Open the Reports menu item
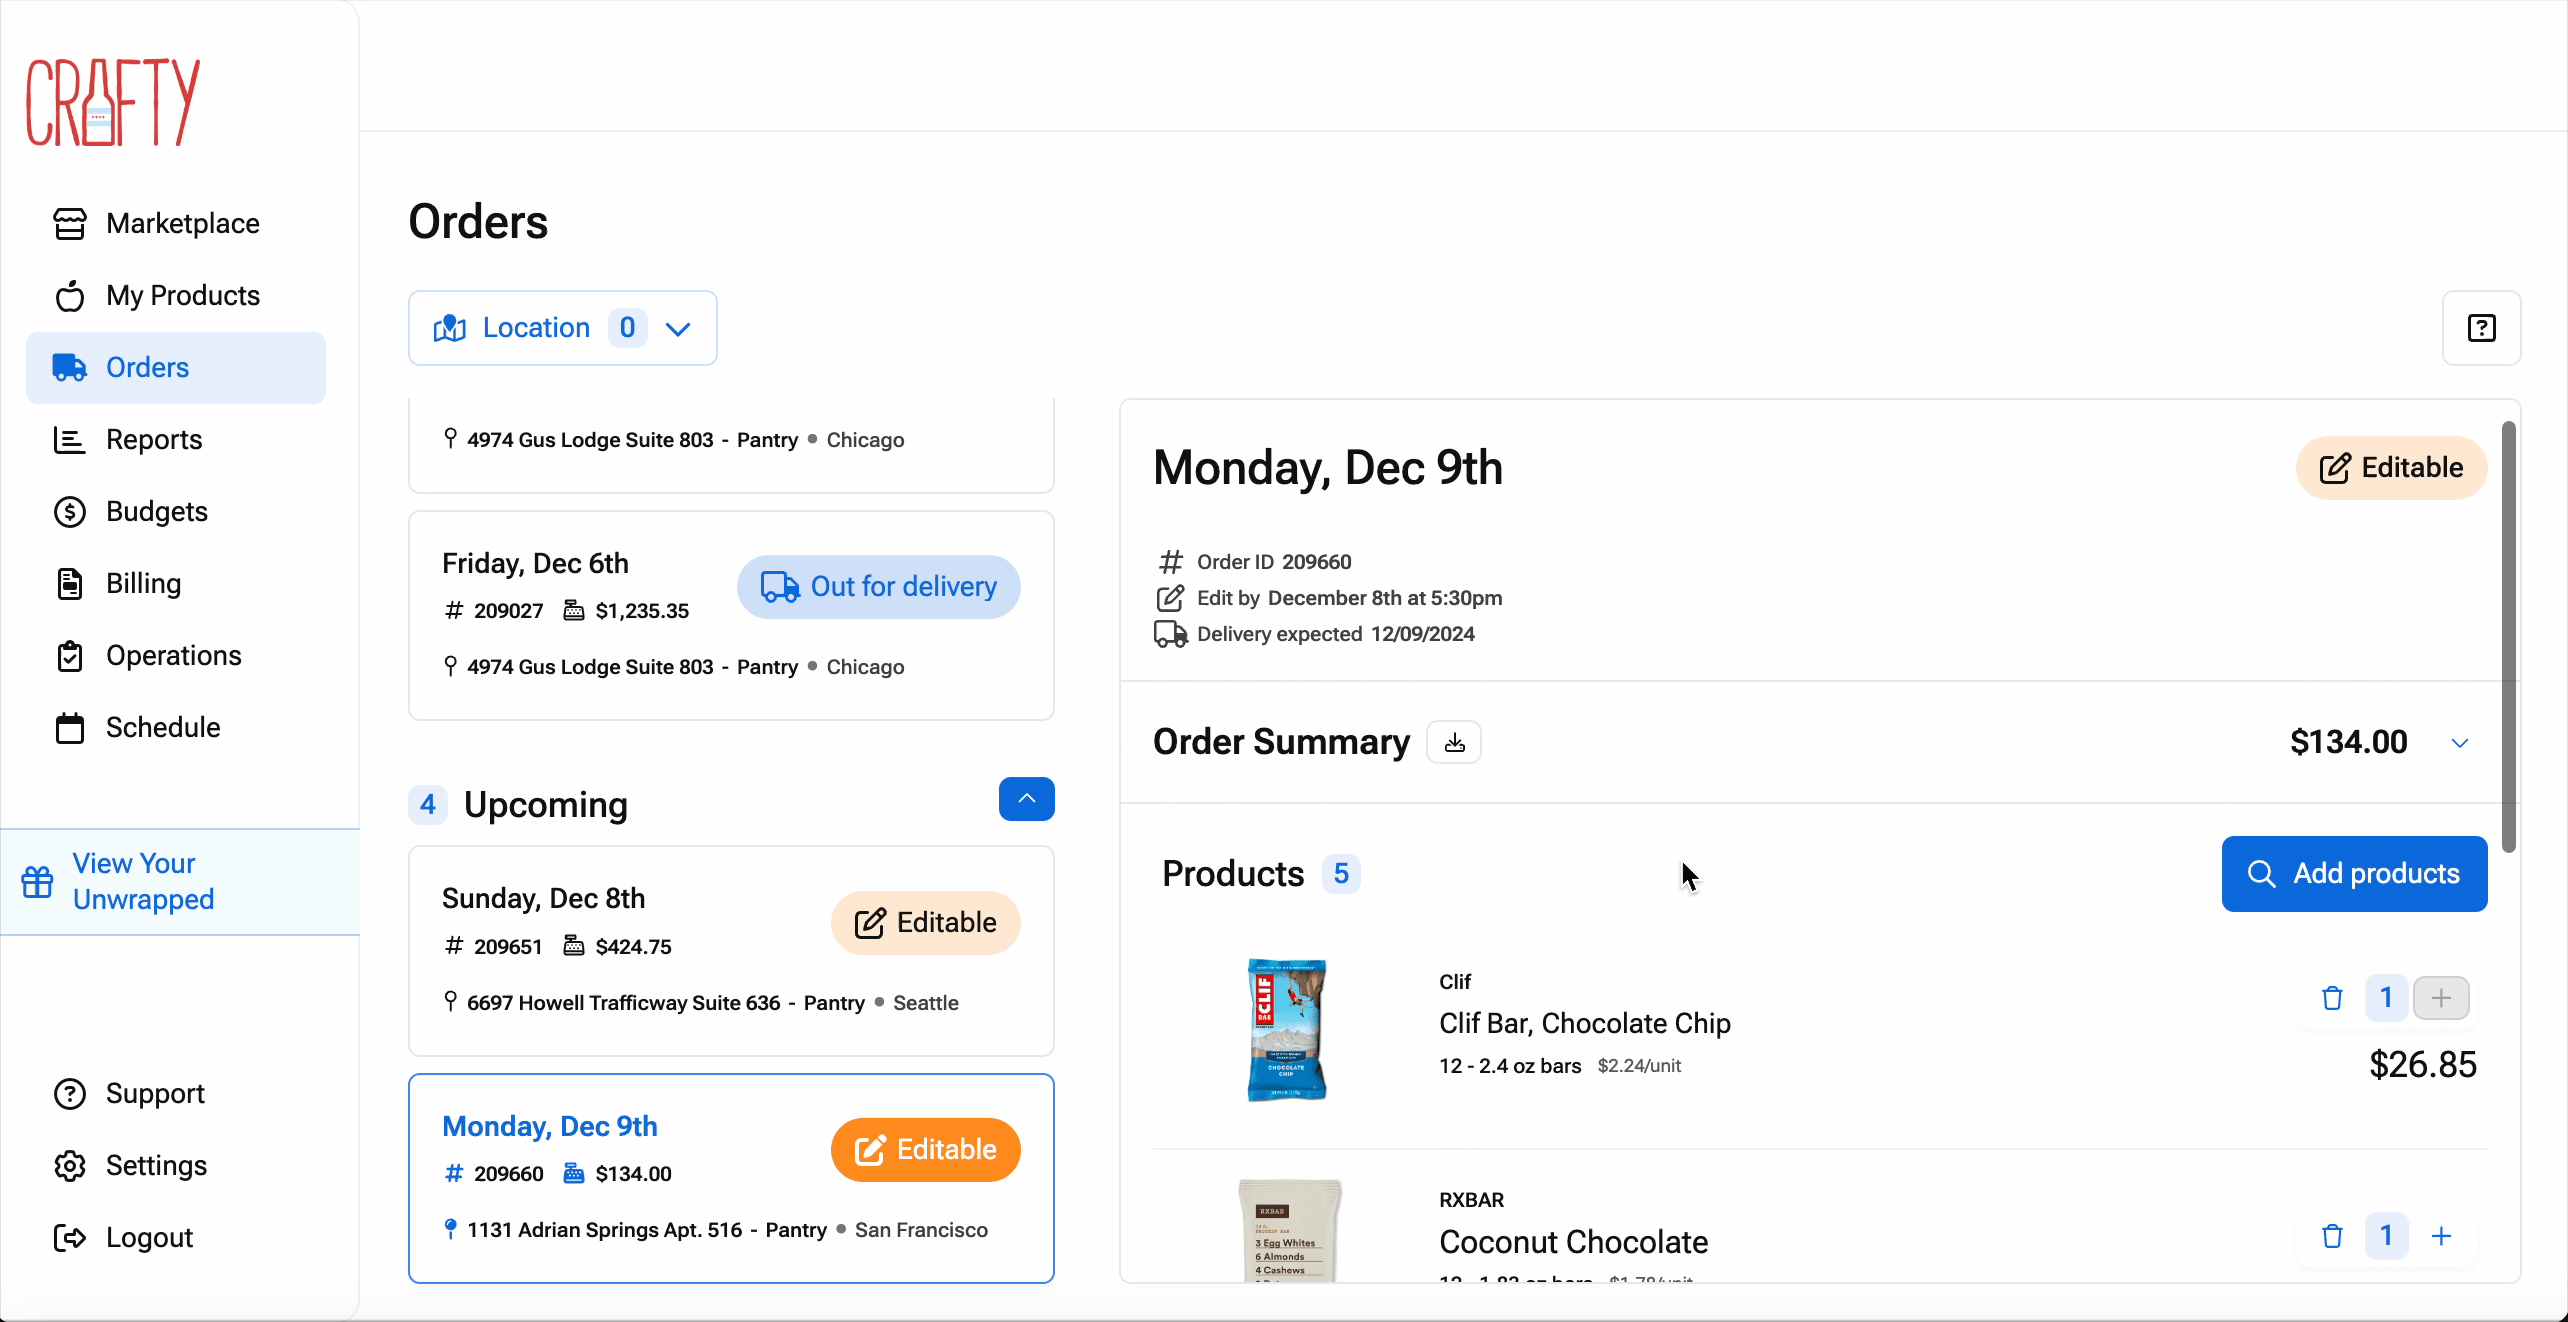The image size is (2568, 1322). tap(154, 440)
